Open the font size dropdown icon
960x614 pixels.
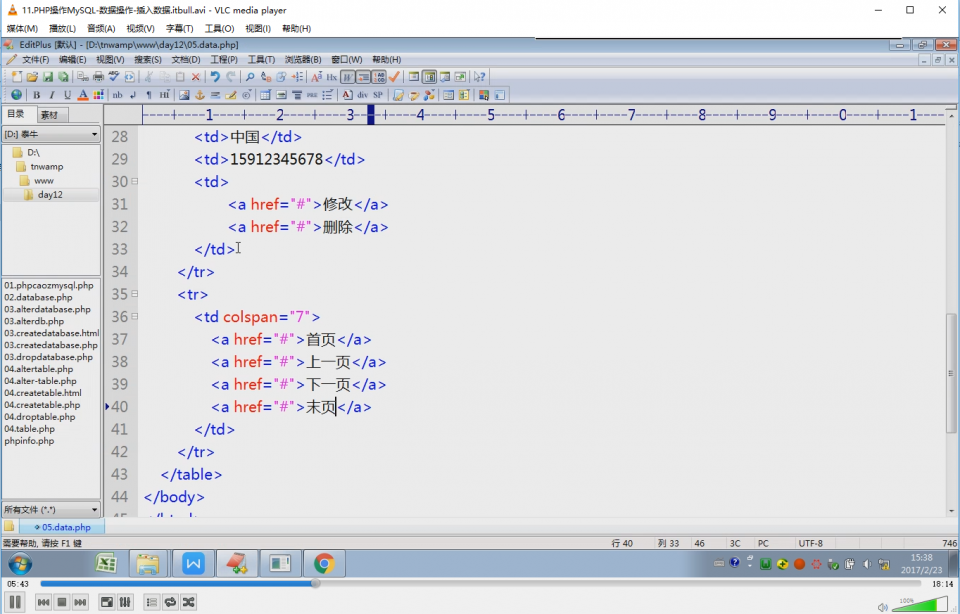click(317, 77)
